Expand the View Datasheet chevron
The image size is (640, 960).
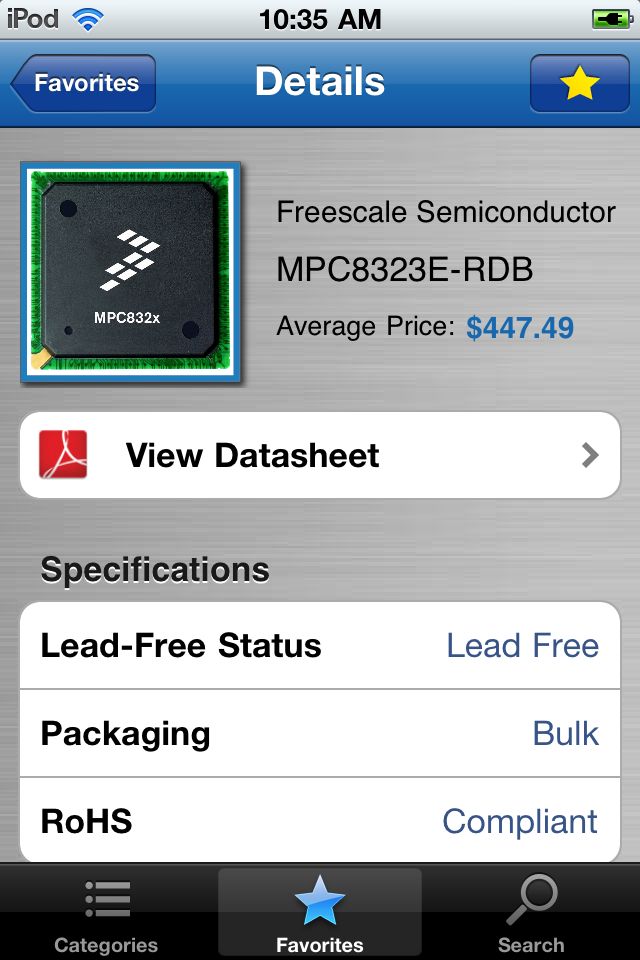tap(590, 455)
